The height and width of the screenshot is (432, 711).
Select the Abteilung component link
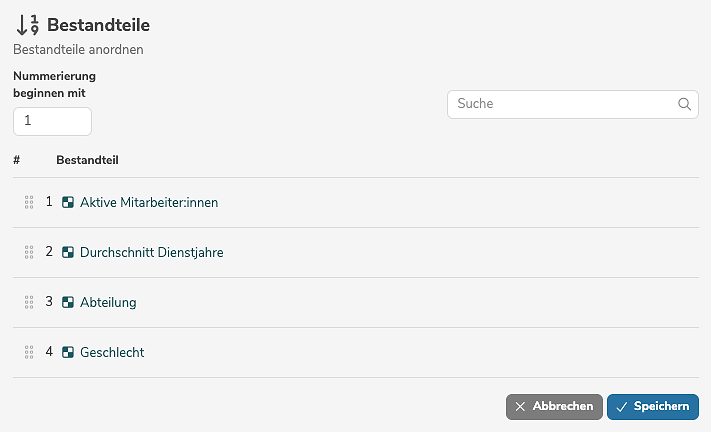(108, 302)
